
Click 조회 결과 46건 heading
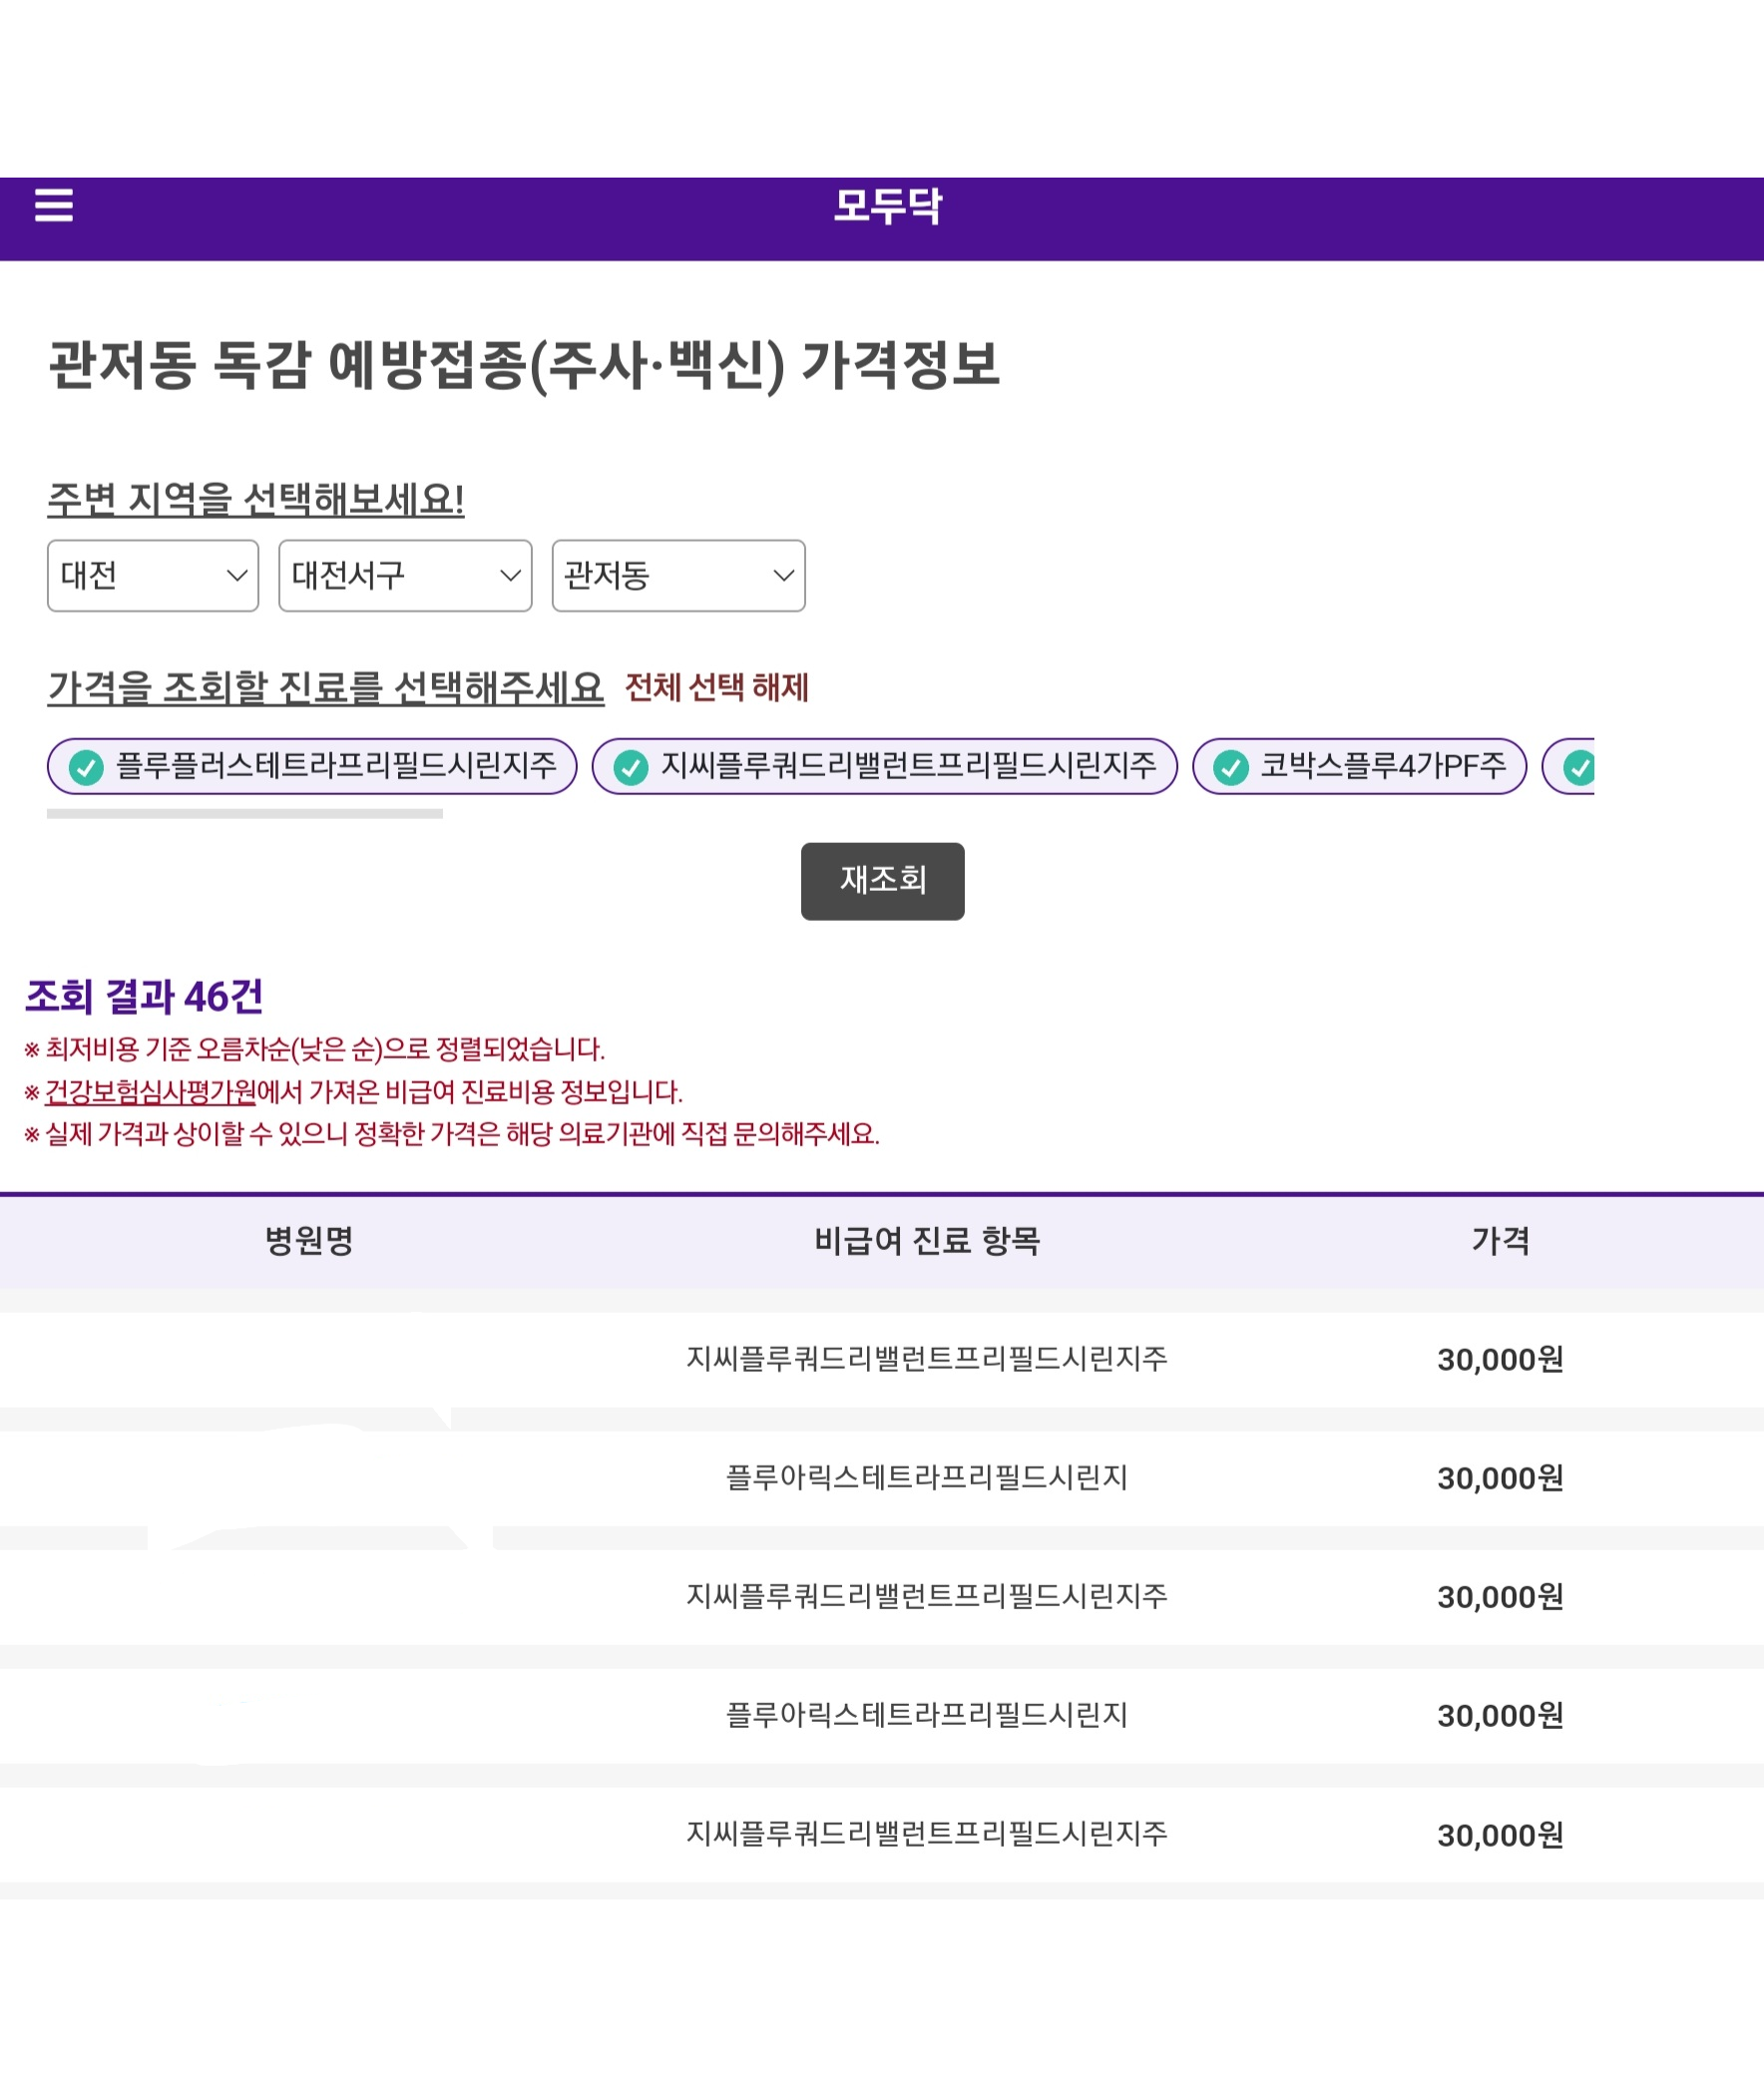point(144,996)
